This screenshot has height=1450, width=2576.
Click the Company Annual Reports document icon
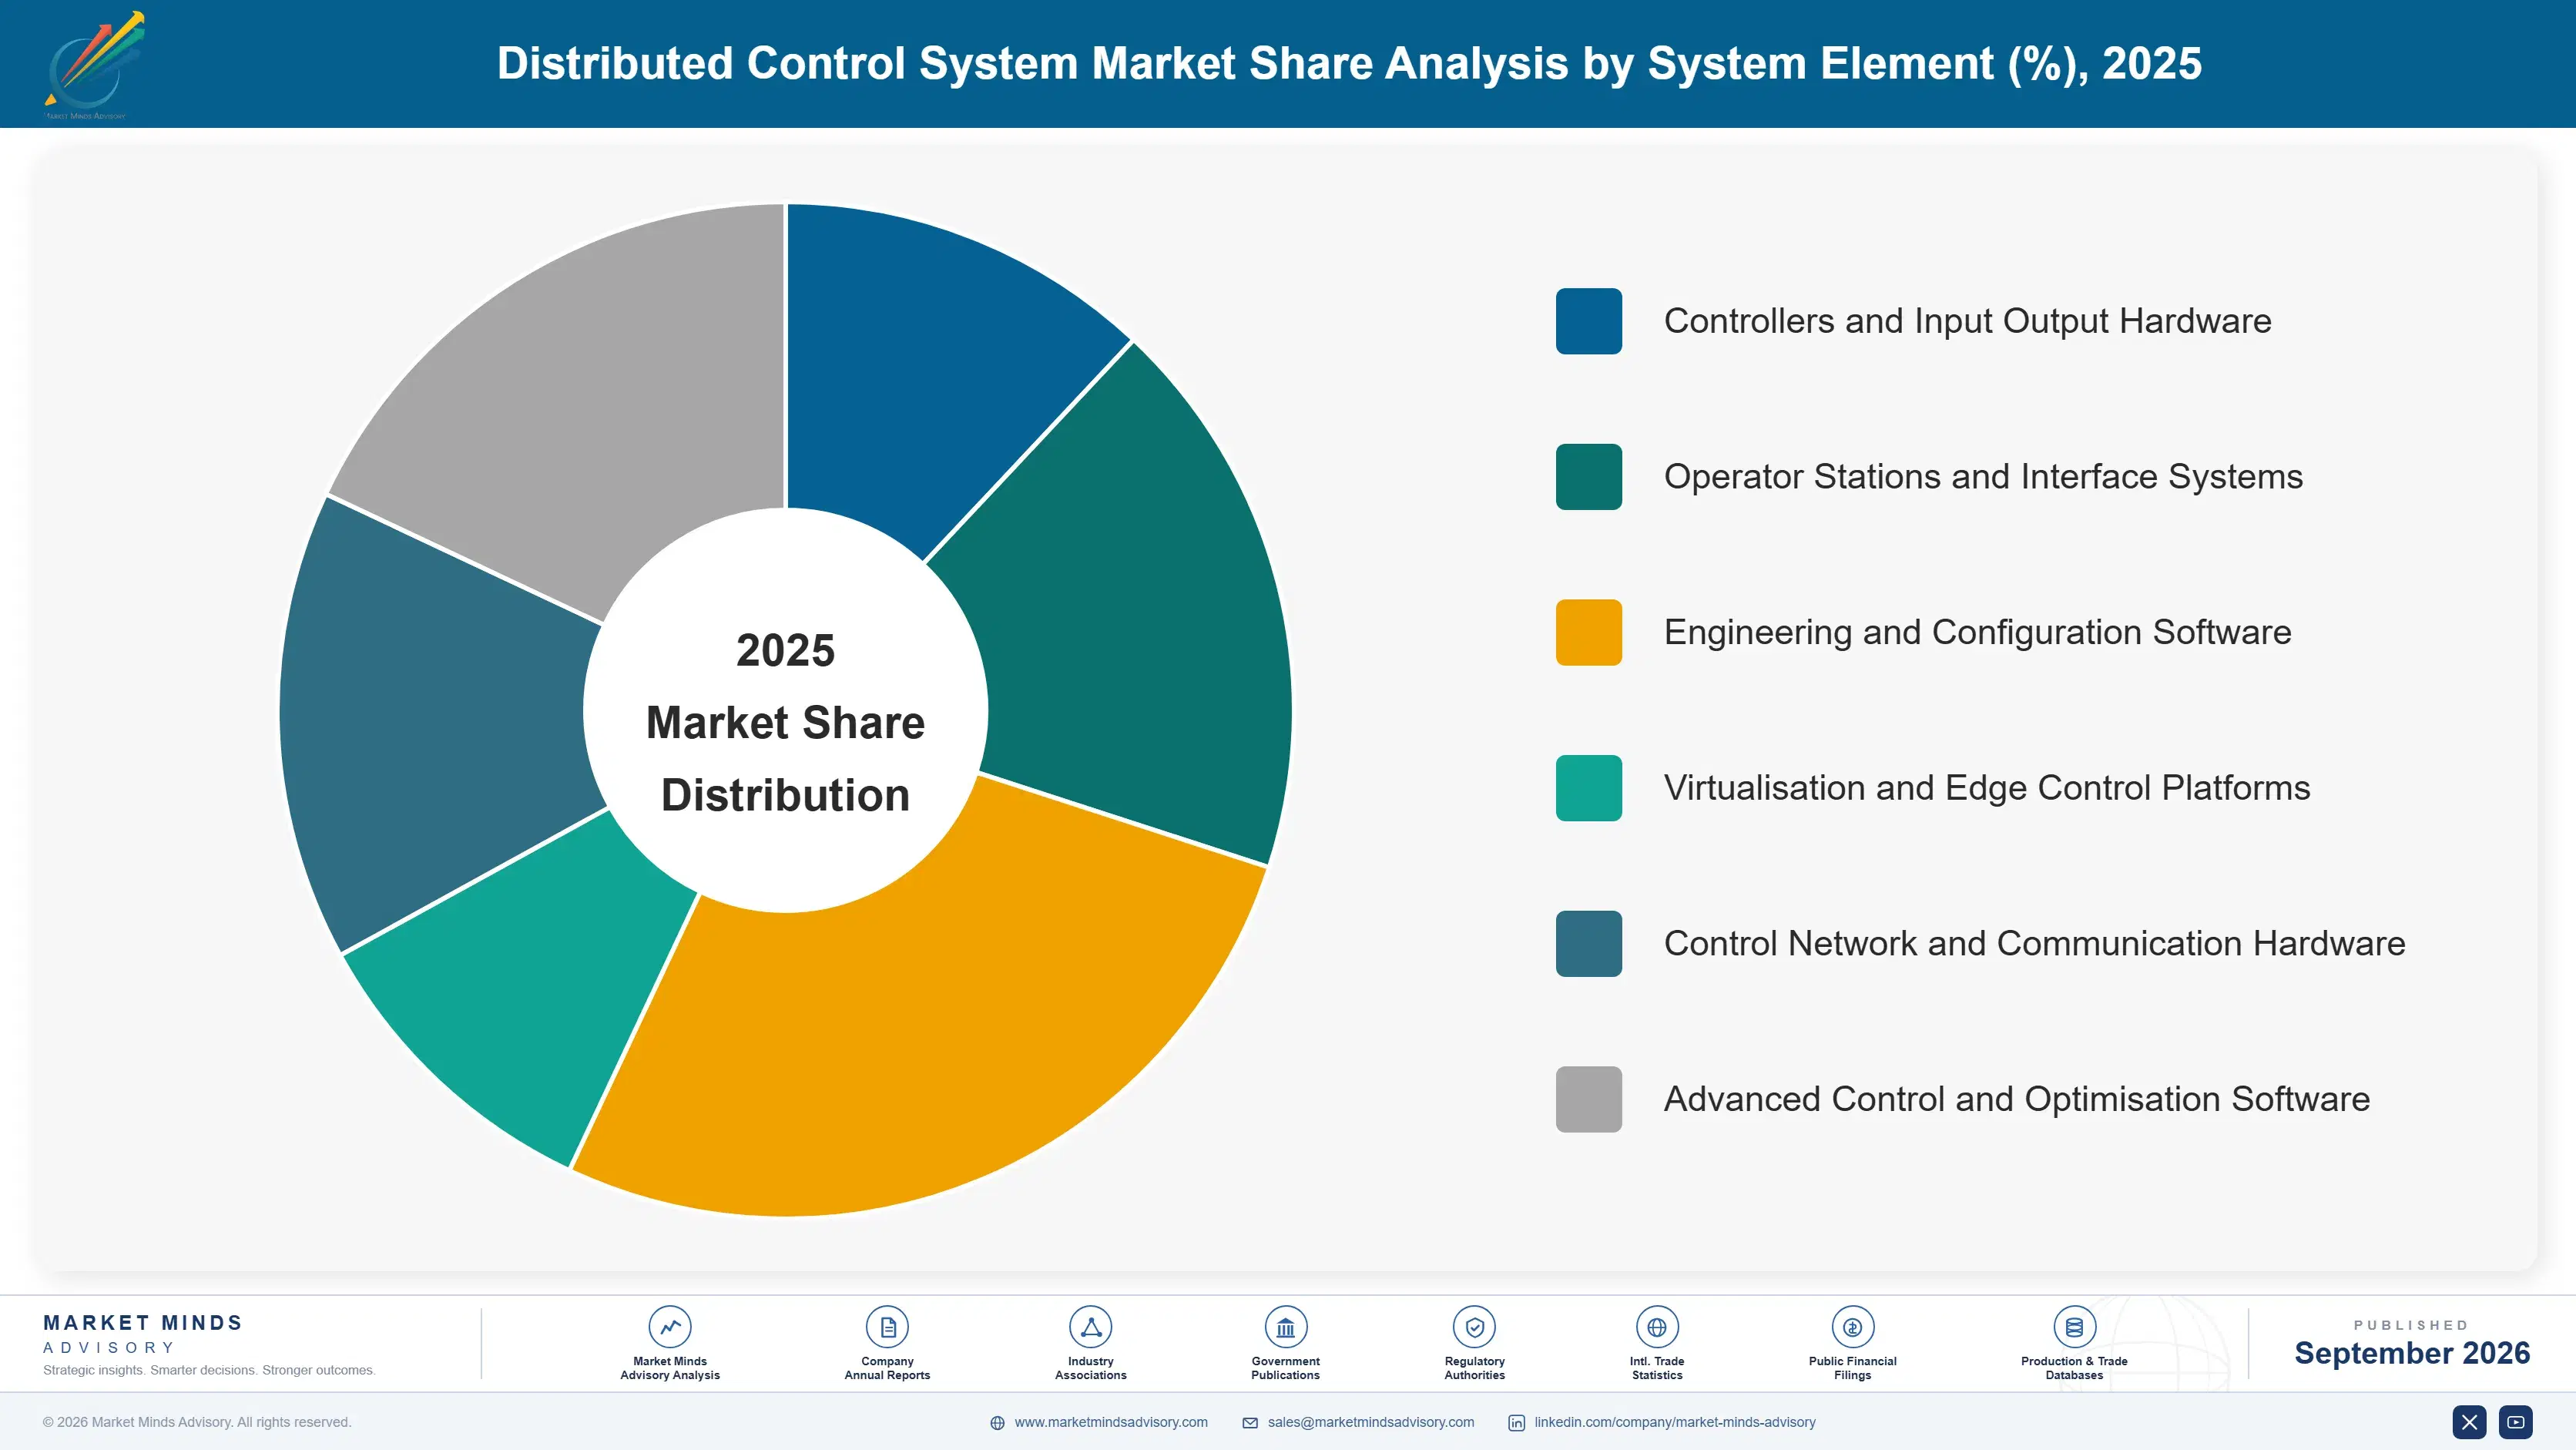click(887, 1327)
